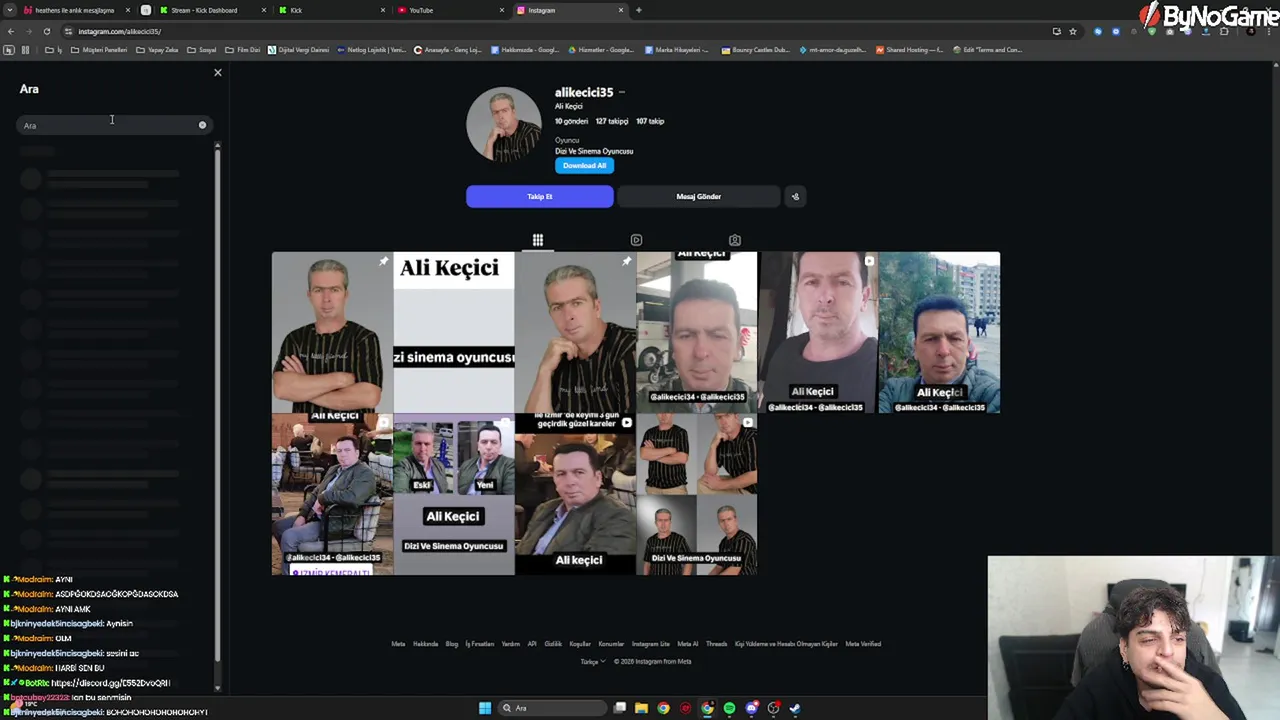The width and height of the screenshot is (1280, 720).
Task: Open Bouncy Castles bookmark
Action: click(x=755, y=50)
